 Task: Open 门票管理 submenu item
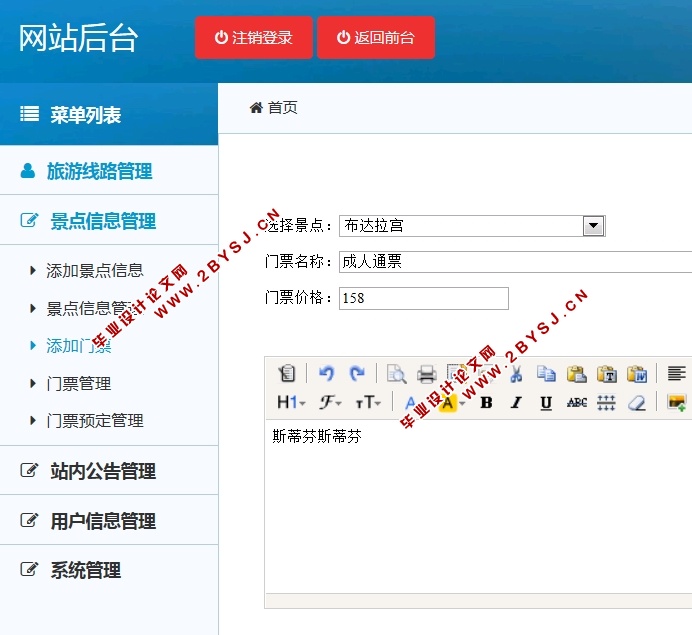(x=79, y=383)
